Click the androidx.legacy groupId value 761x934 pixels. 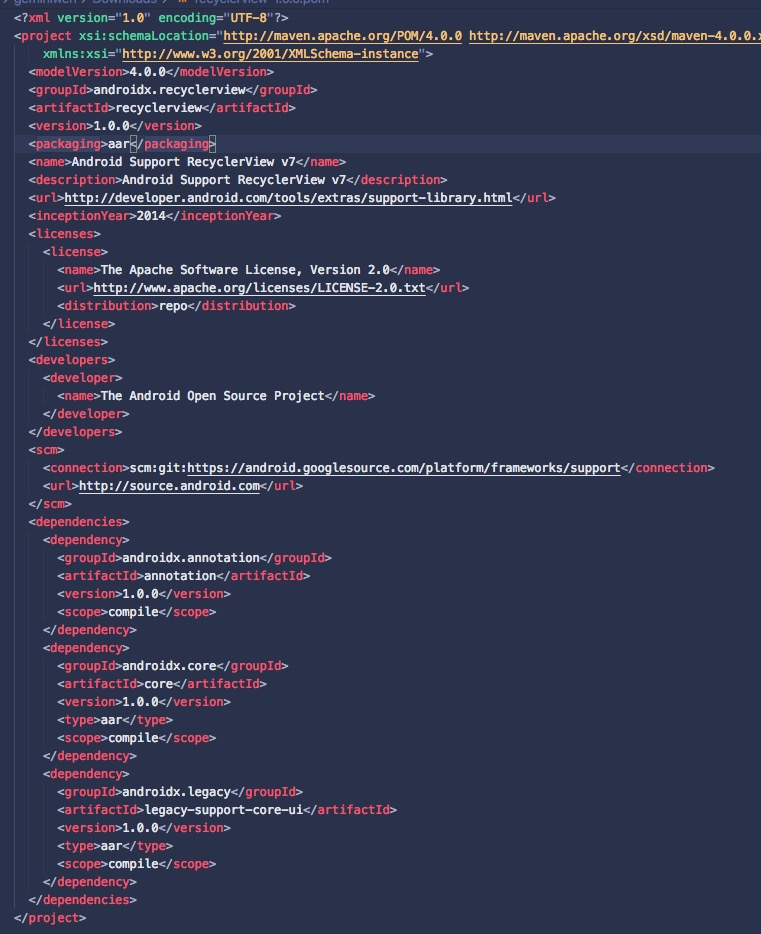click(176, 792)
